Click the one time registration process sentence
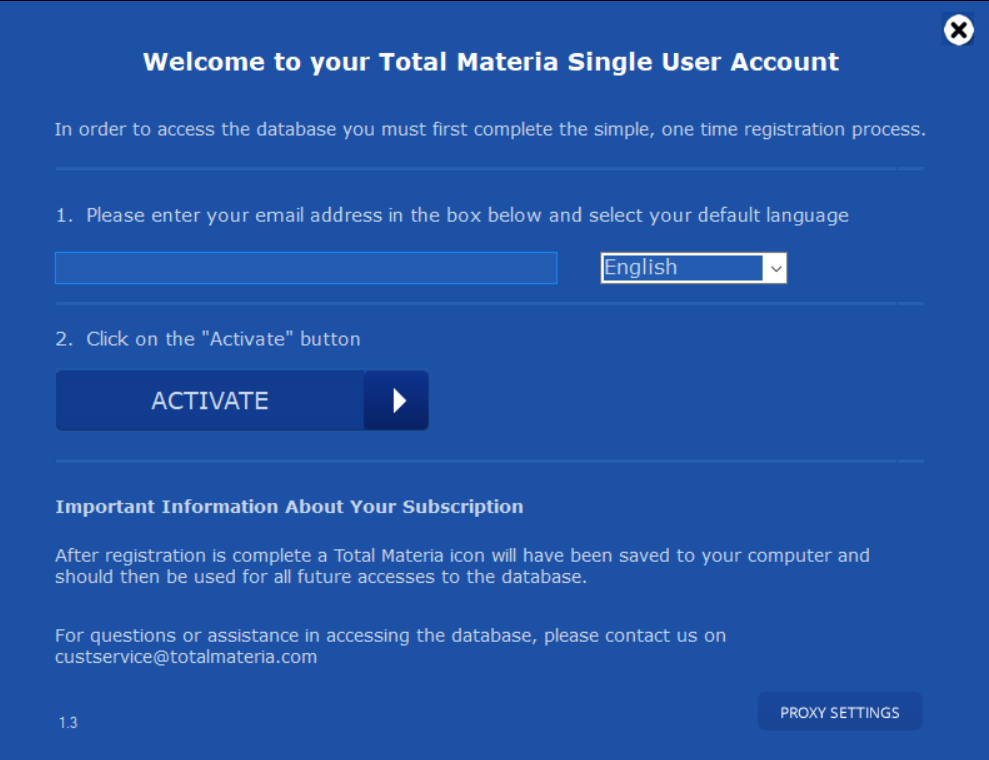Screen dimensions: 989x760 pos(490,129)
